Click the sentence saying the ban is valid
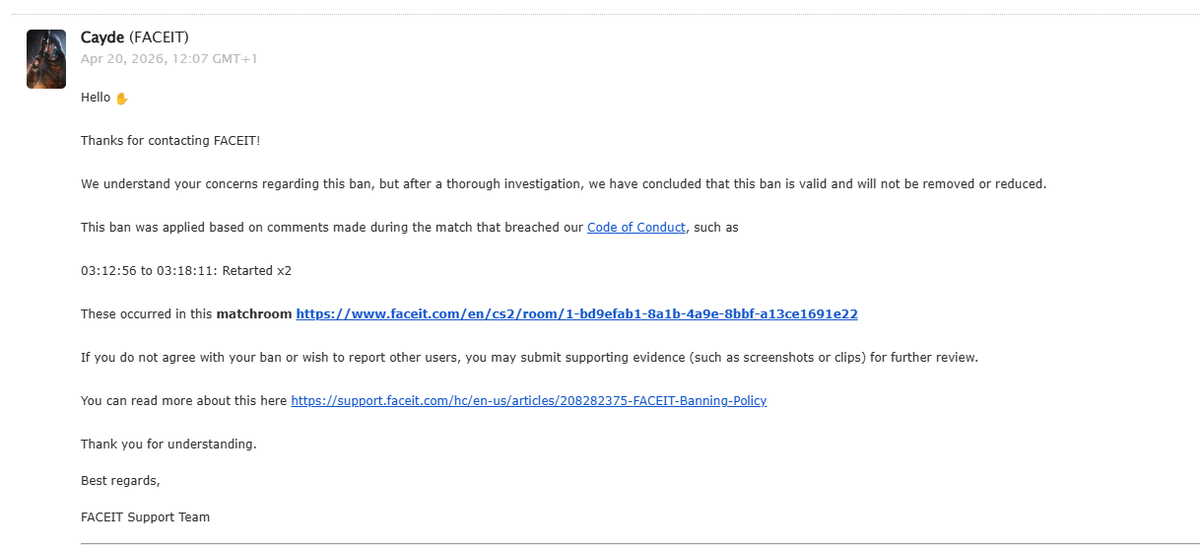Screen dimensions: 1200x549 click(563, 184)
